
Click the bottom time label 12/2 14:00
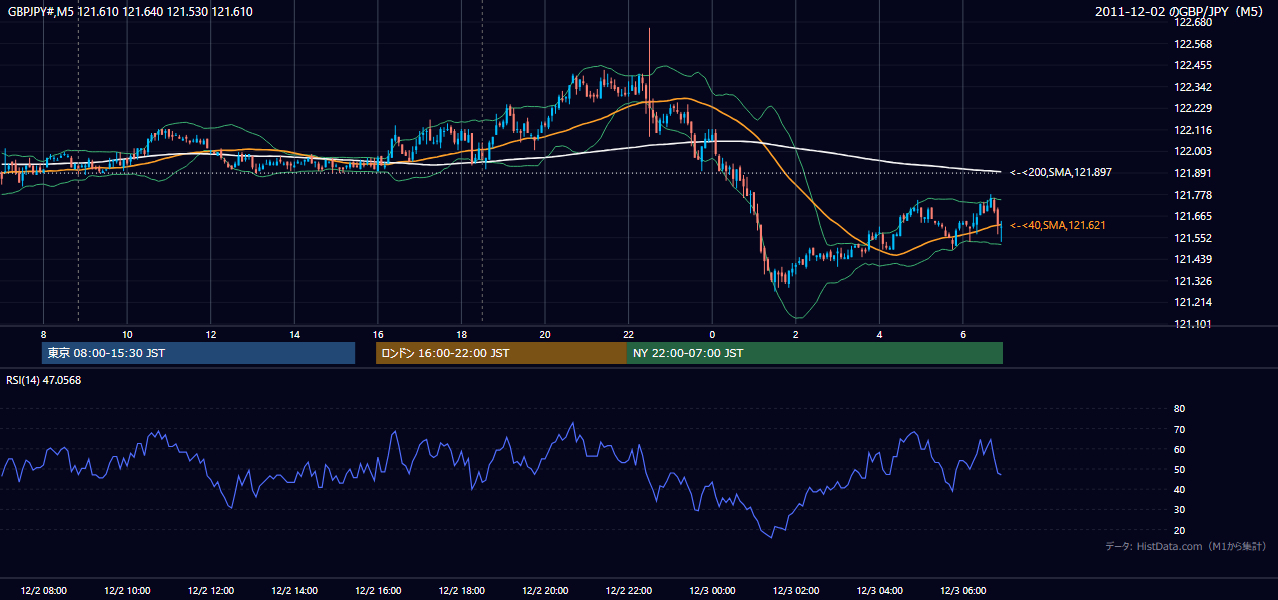(x=293, y=590)
